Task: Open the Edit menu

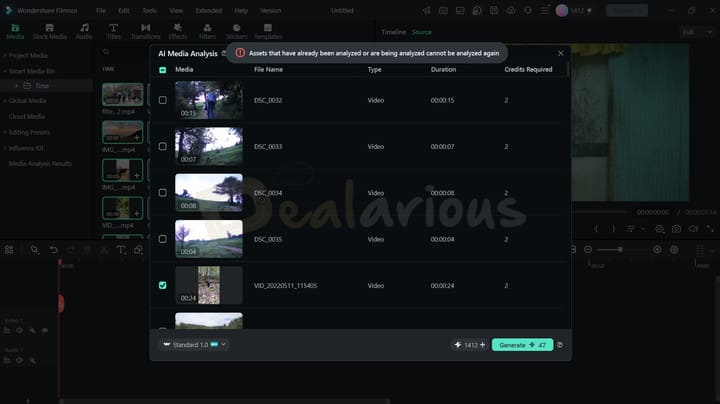Action: [124, 11]
